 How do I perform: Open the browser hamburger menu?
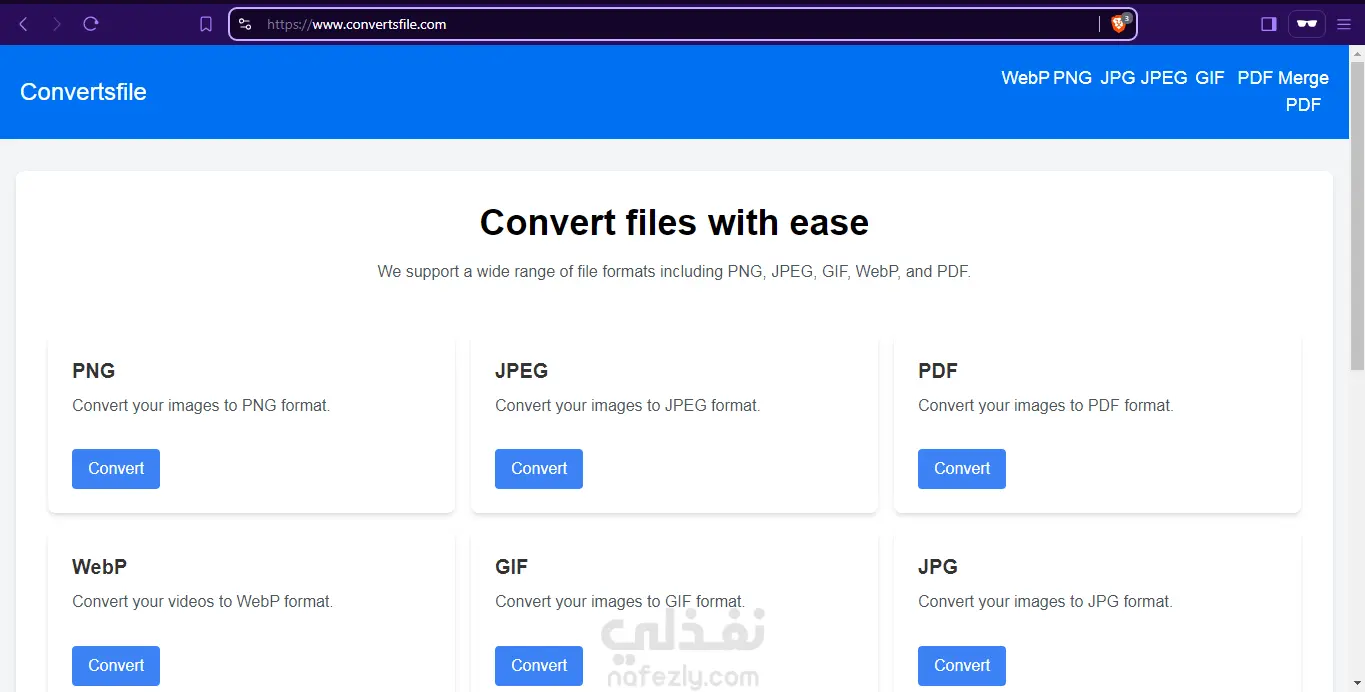click(1344, 24)
